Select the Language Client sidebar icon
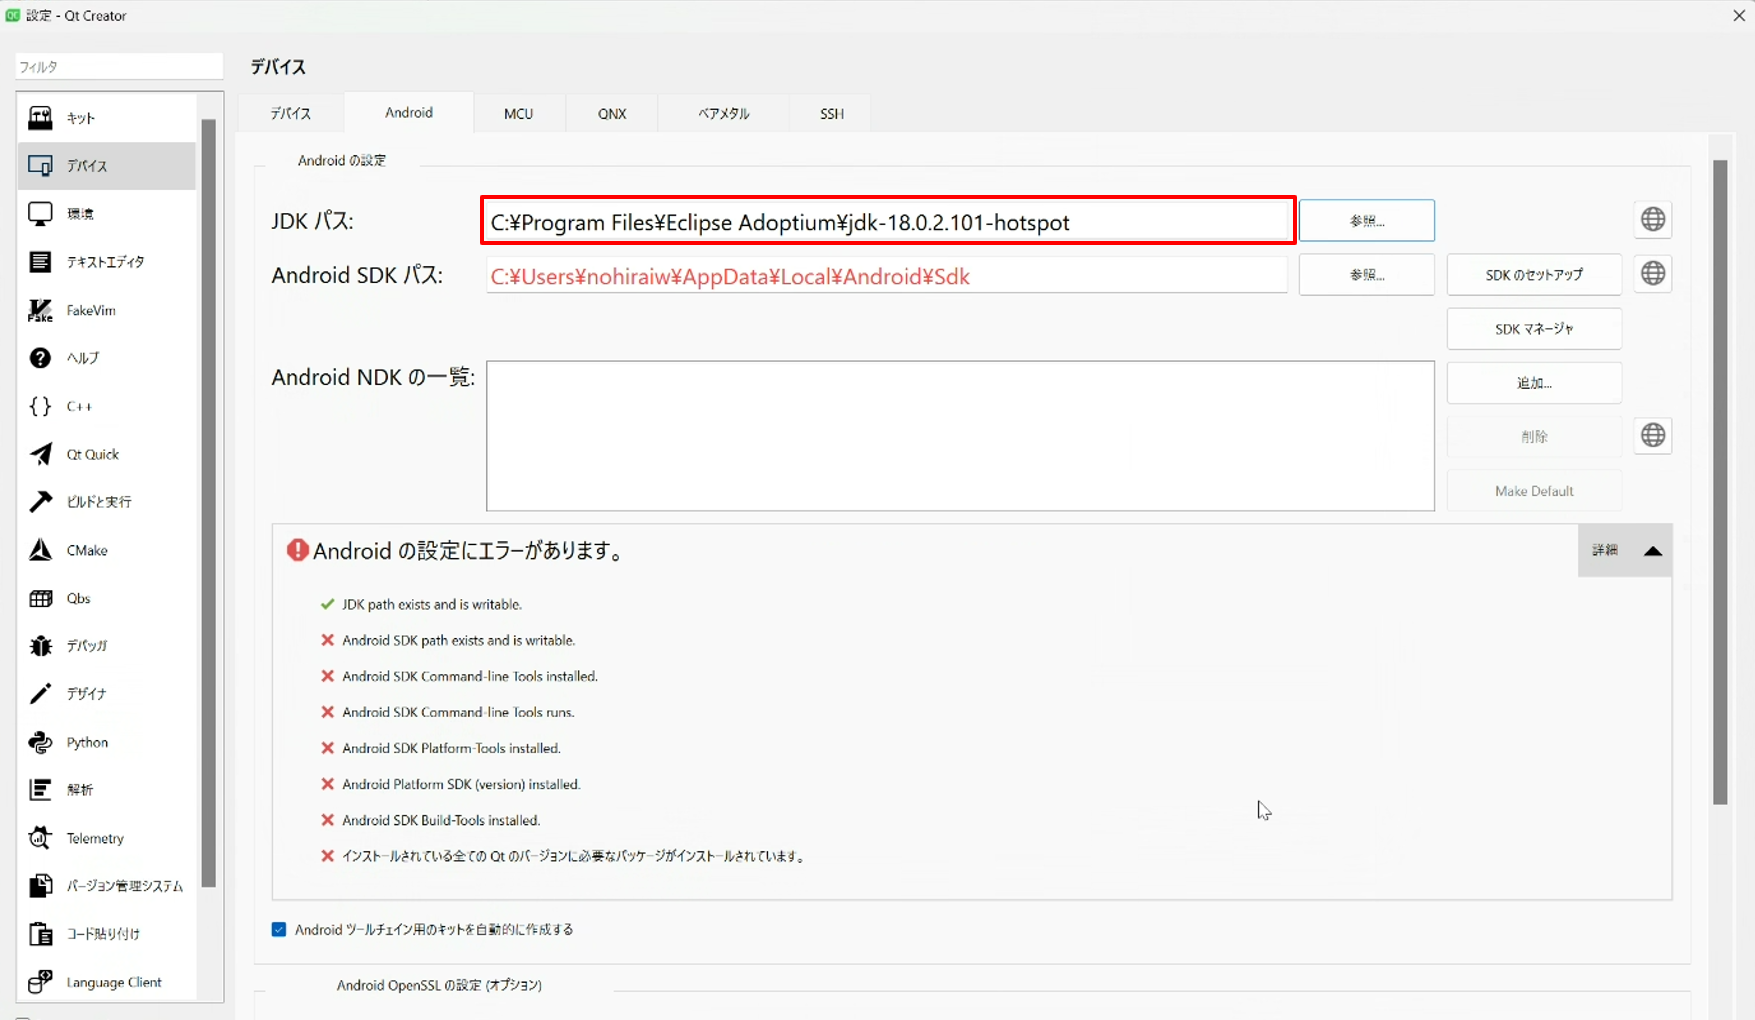Screen dimensions: 1755x1020 (40, 982)
